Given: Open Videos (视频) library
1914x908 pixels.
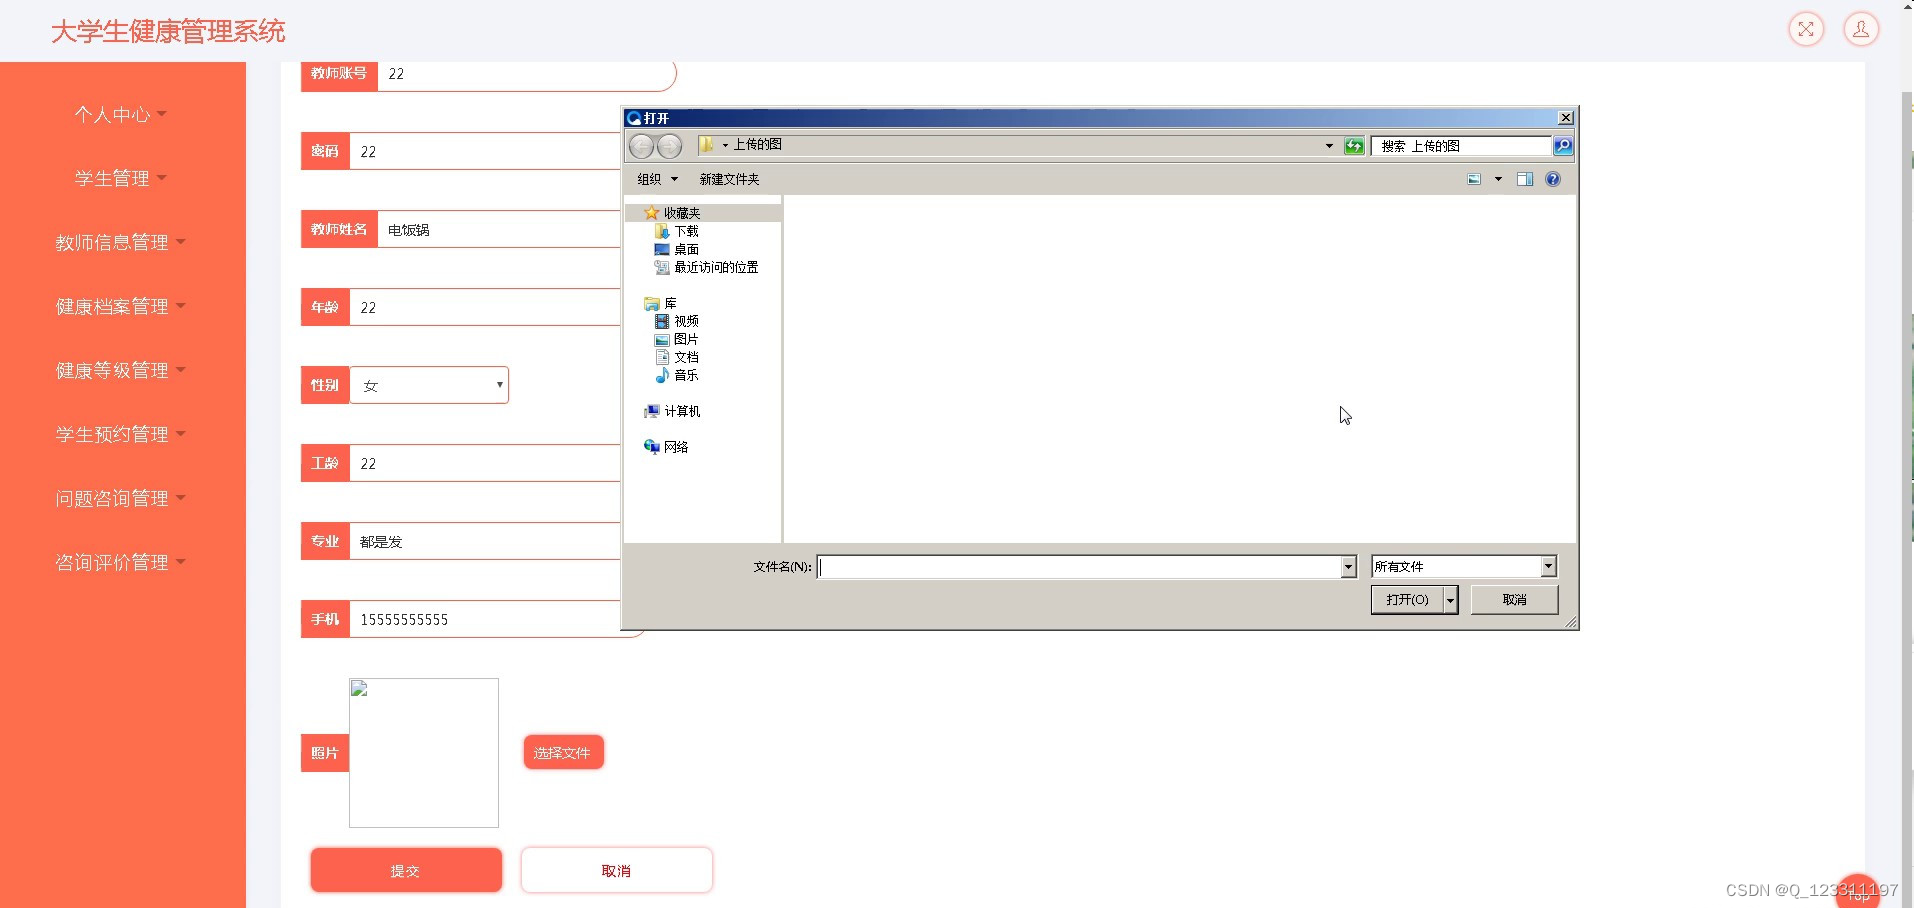Looking at the screenshot, I should tap(677, 321).
